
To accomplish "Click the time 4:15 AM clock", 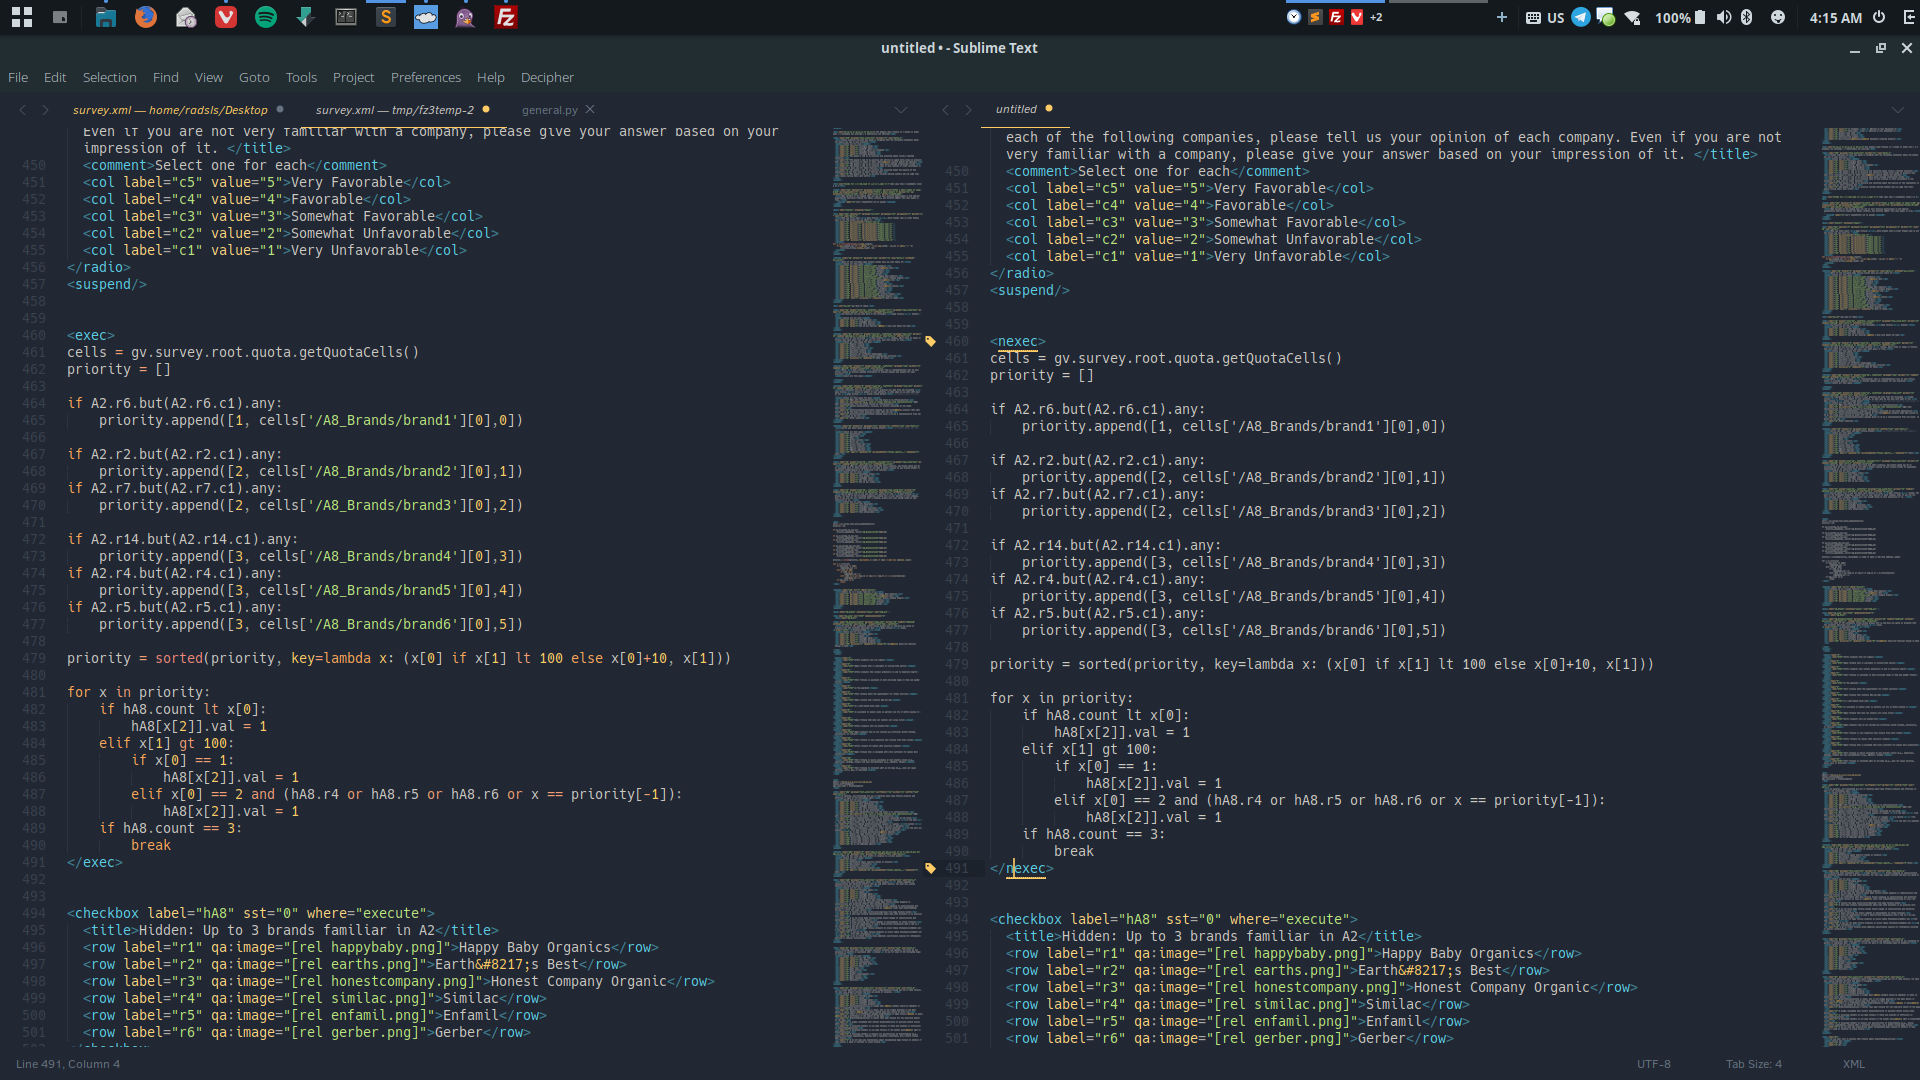I will [1835, 17].
